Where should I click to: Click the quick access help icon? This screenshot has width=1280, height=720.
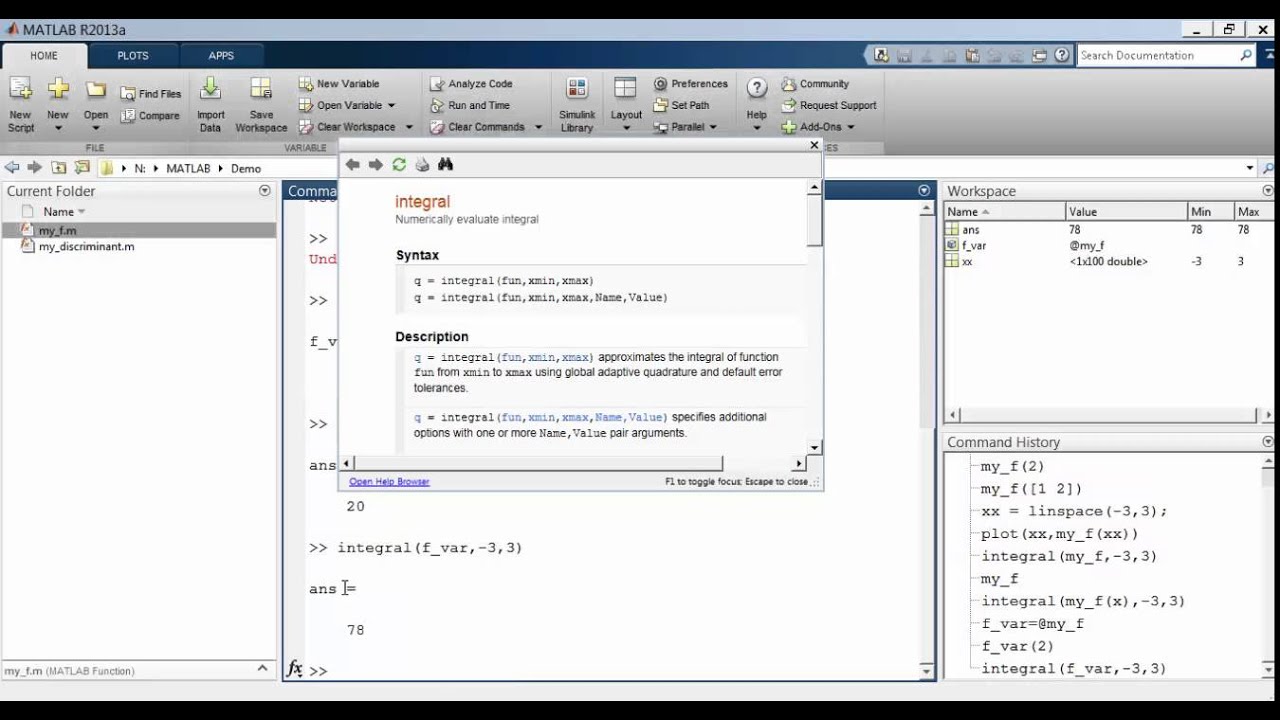coord(1062,55)
